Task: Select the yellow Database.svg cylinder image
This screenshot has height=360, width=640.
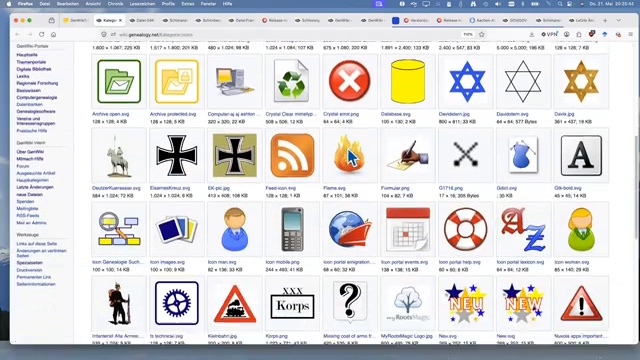Action: click(x=408, y=81)
